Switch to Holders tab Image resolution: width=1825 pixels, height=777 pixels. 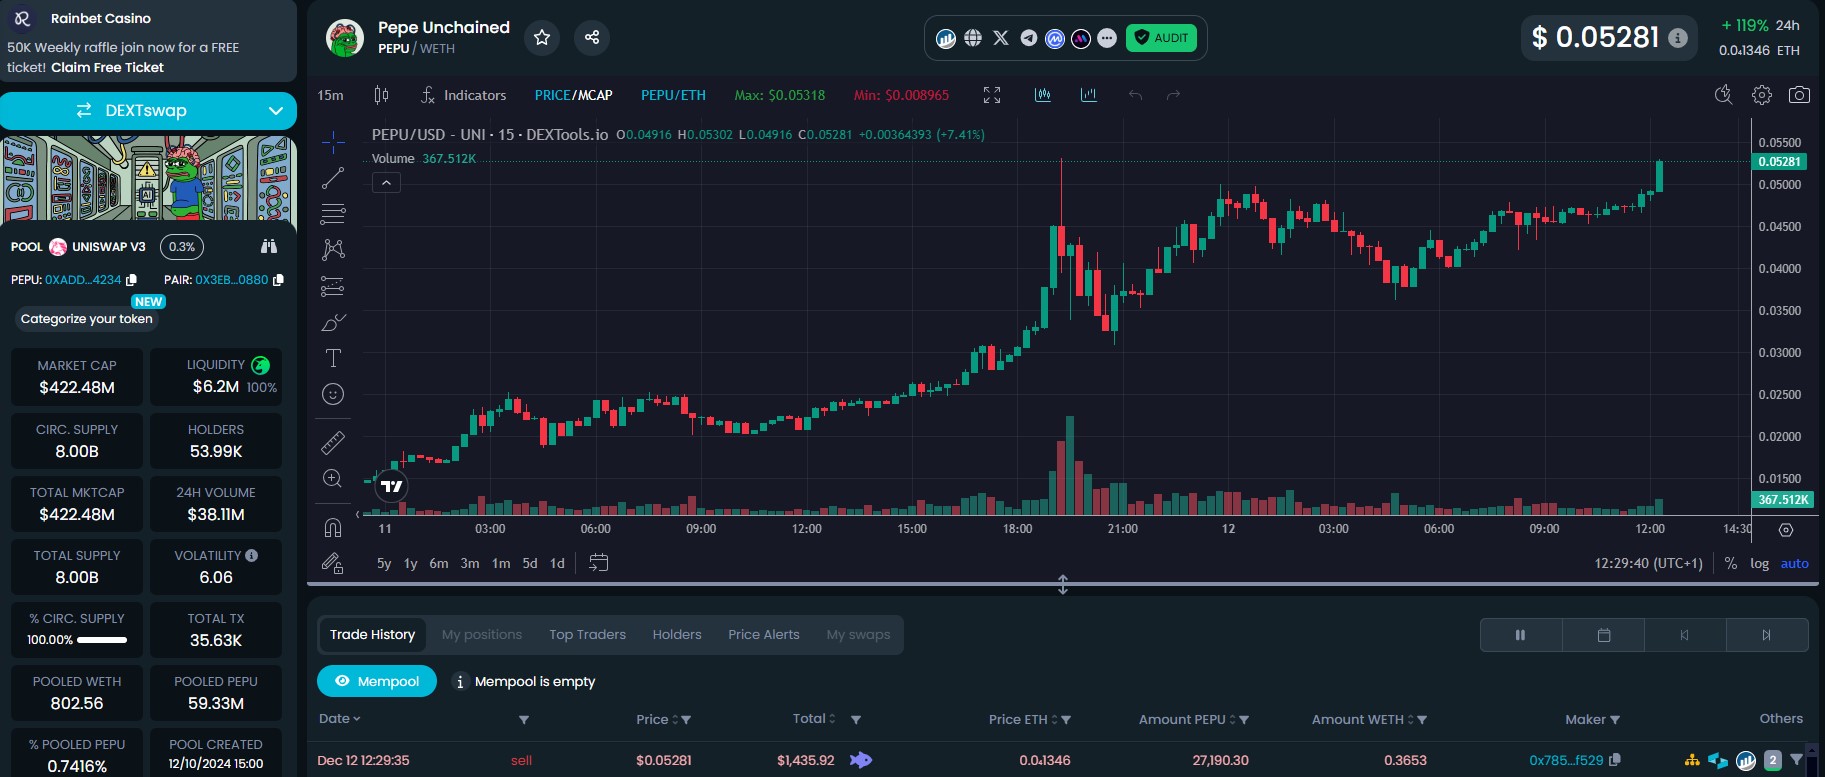677,634
